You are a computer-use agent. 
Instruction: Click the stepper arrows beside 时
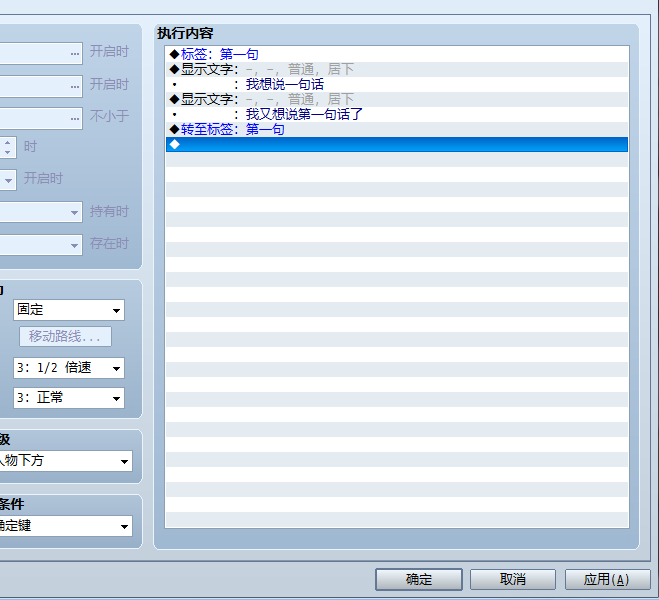coord(8,147)
